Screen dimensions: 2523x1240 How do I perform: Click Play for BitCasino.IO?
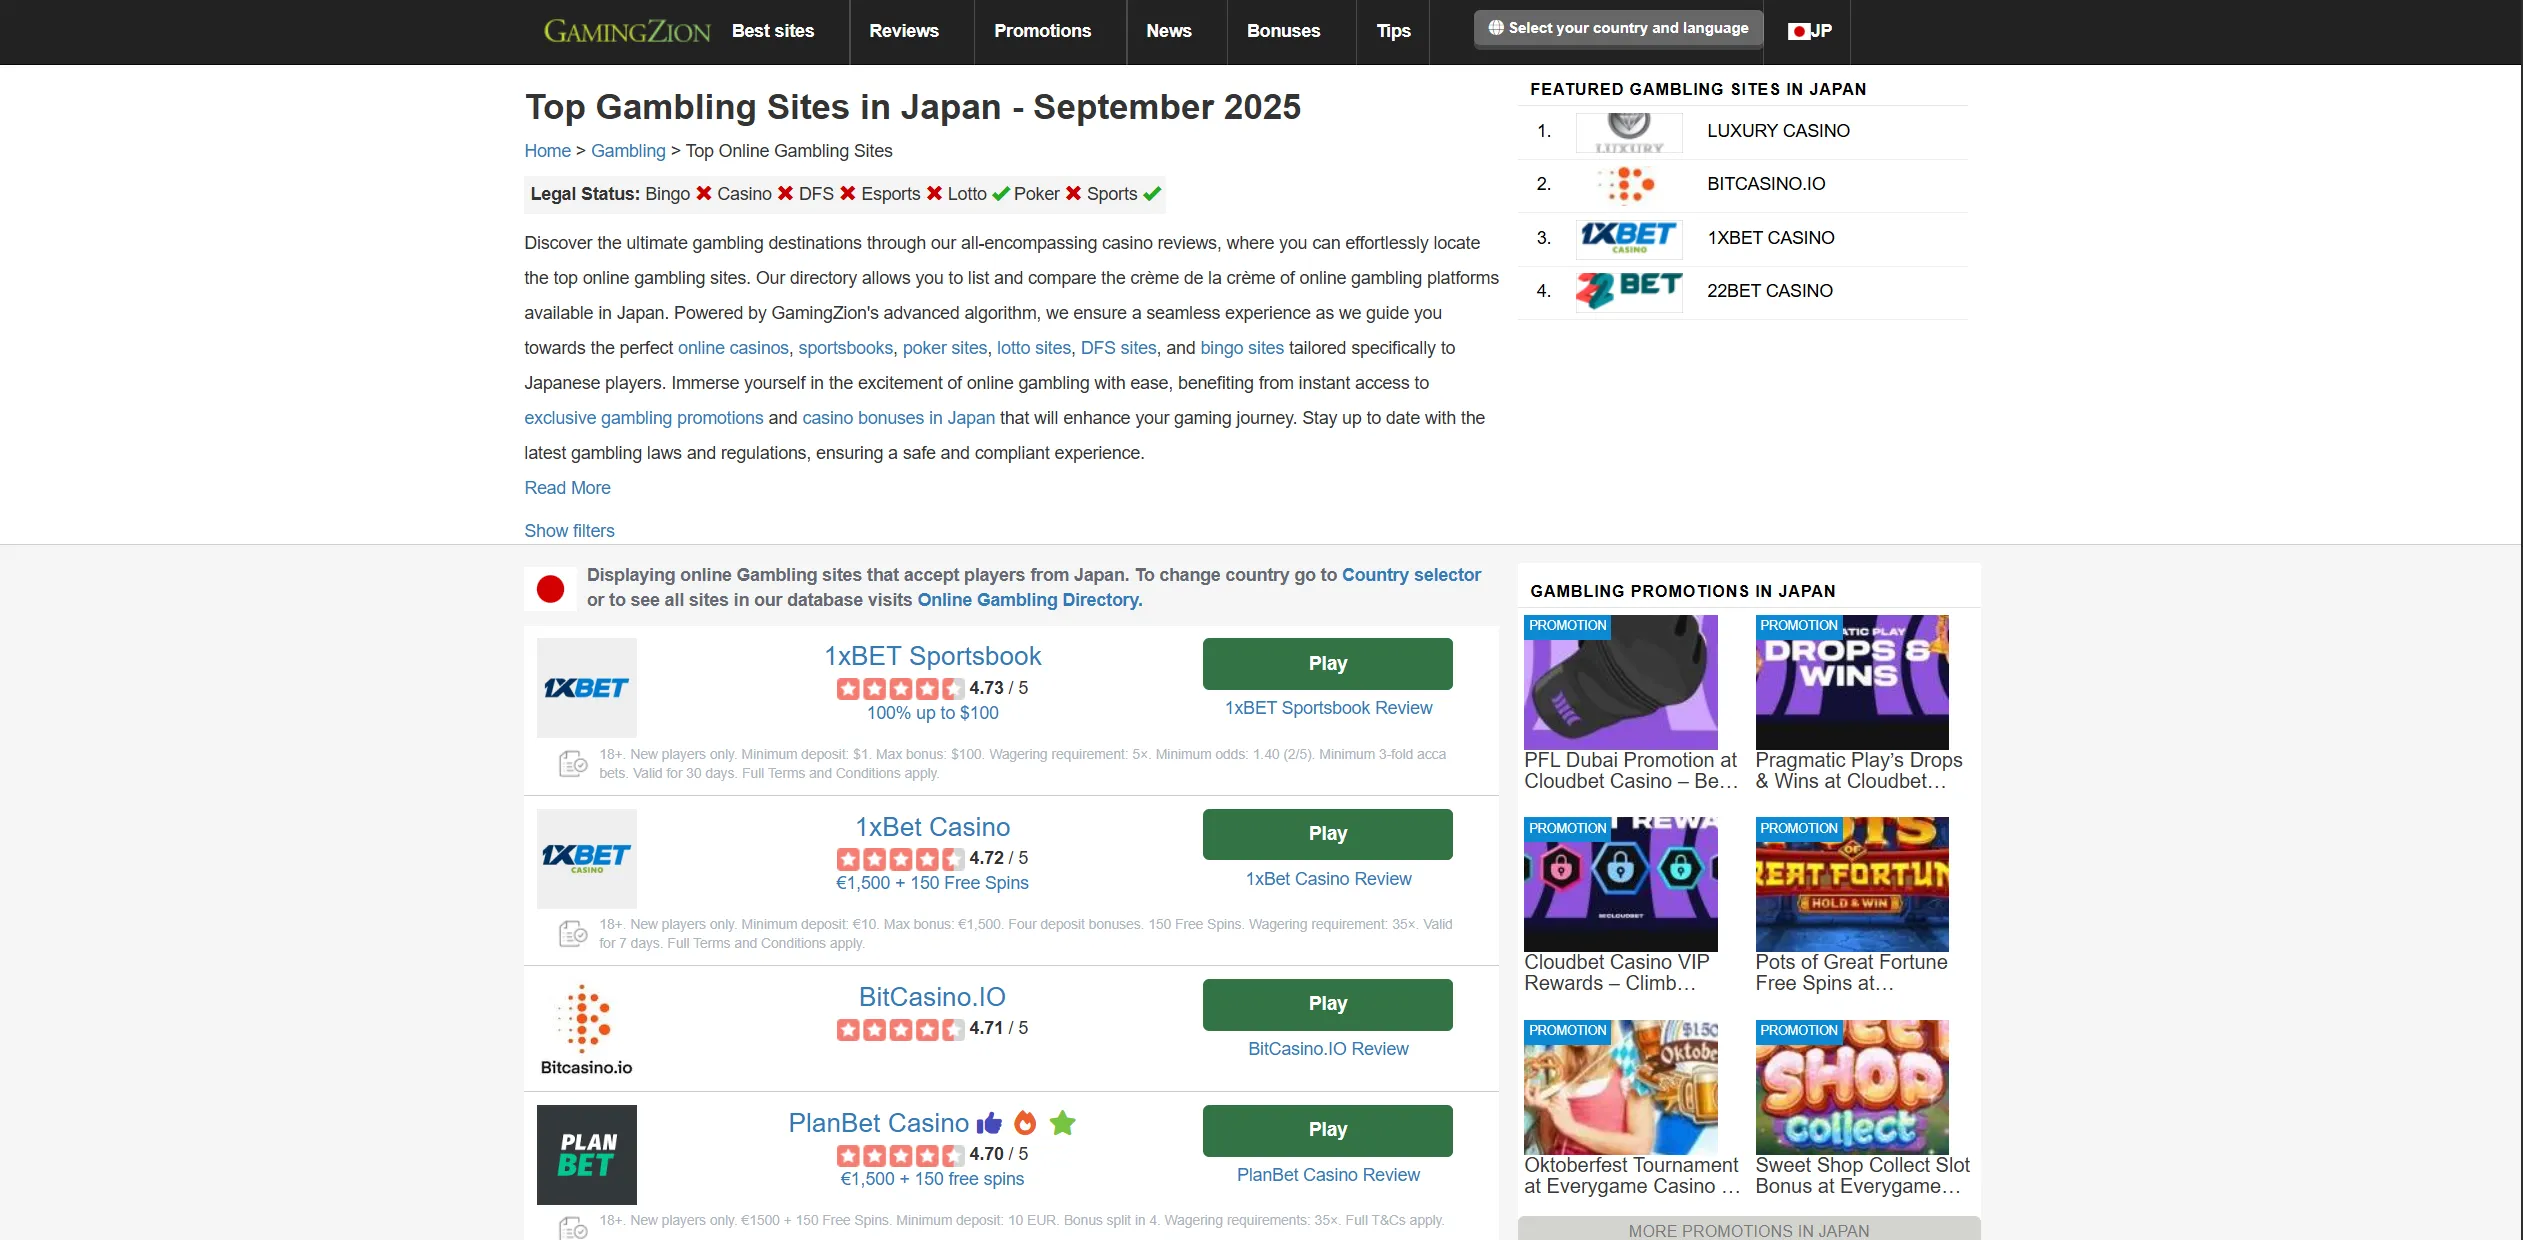click(x=1328, y=1004)
